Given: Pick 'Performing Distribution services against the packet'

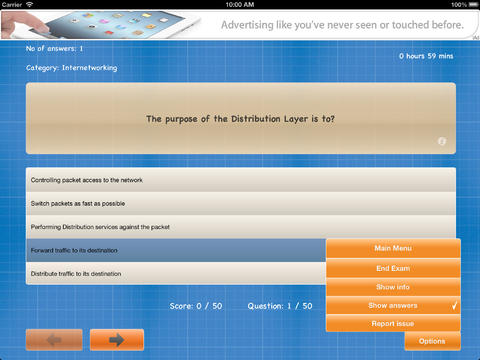Looking at the screenshot, I should coord(241,227).
